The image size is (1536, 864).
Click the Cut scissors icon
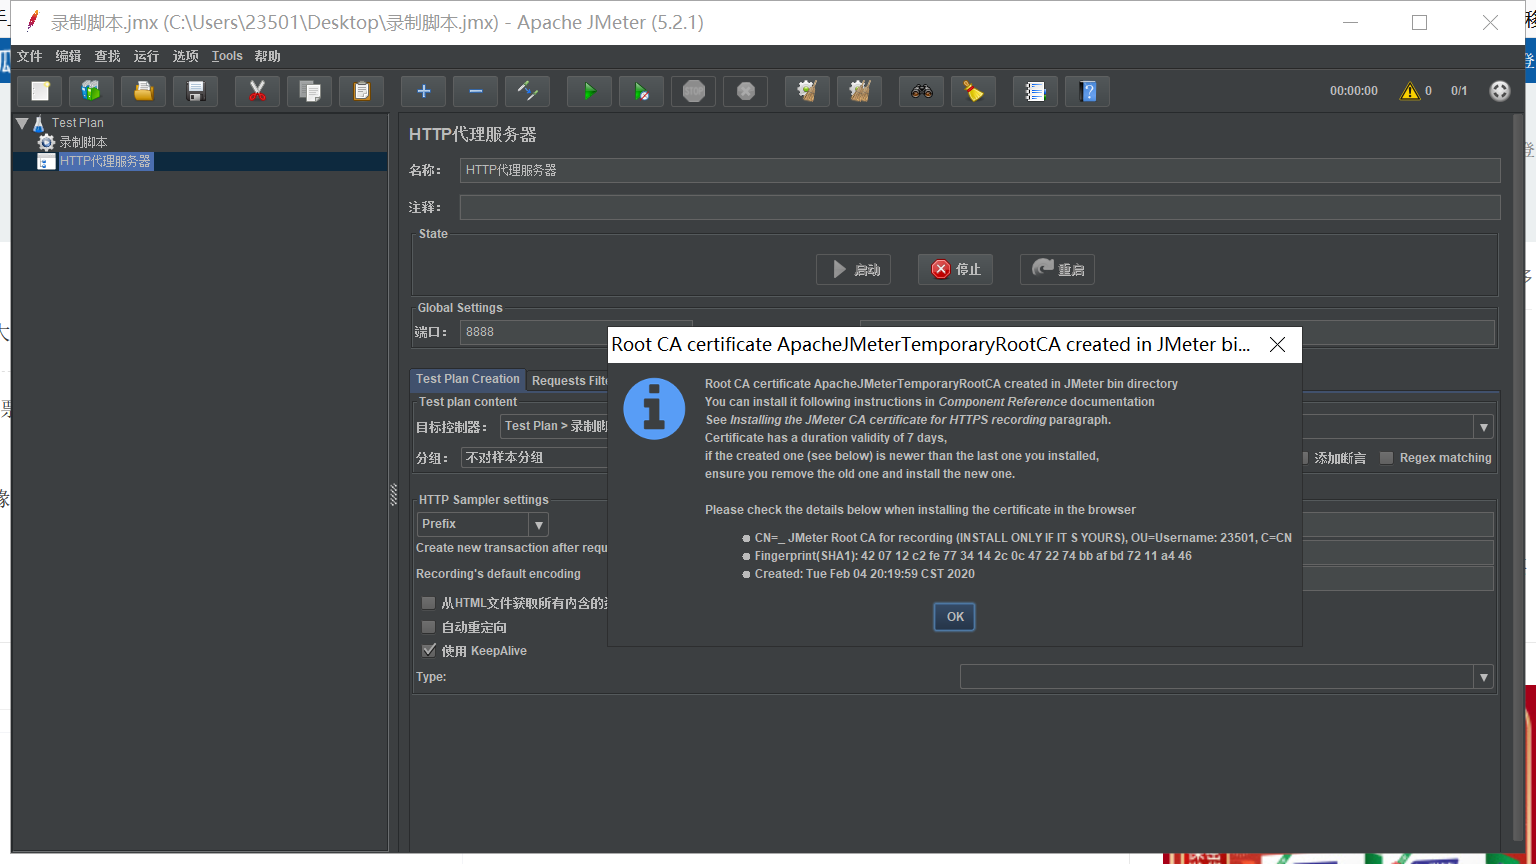click(257, 91)
